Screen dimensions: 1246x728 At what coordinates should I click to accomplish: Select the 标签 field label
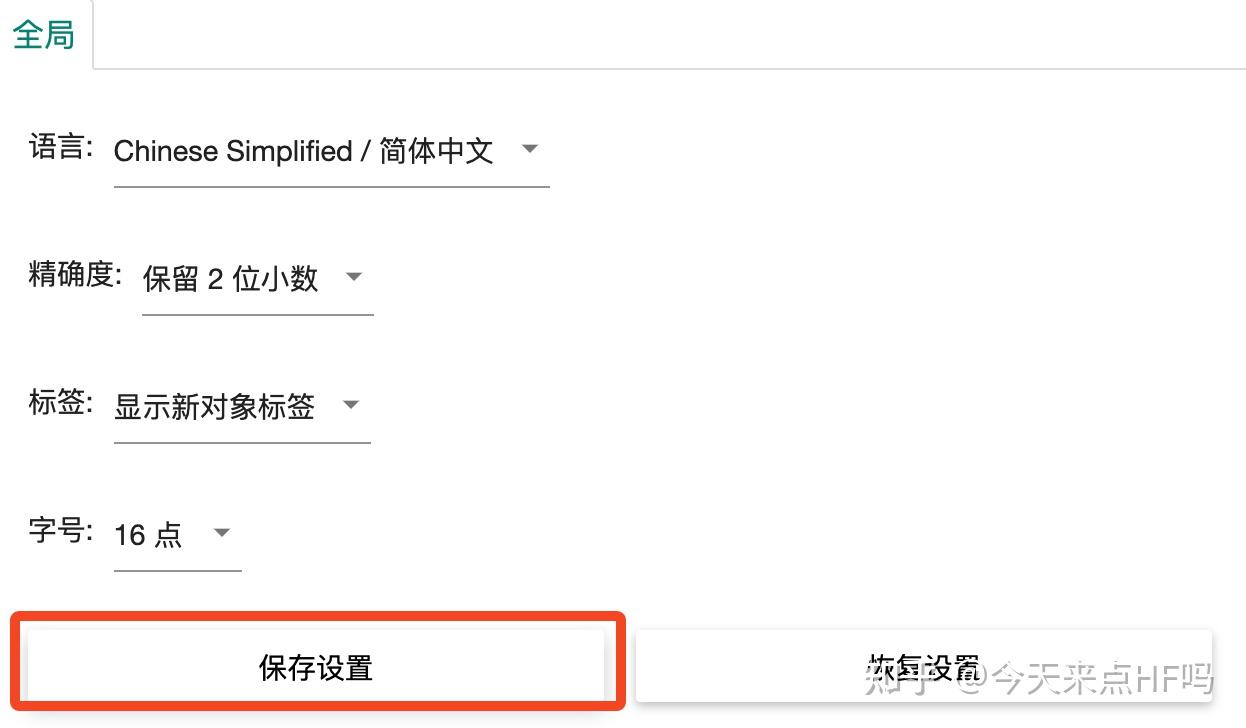tap(61, 404)
